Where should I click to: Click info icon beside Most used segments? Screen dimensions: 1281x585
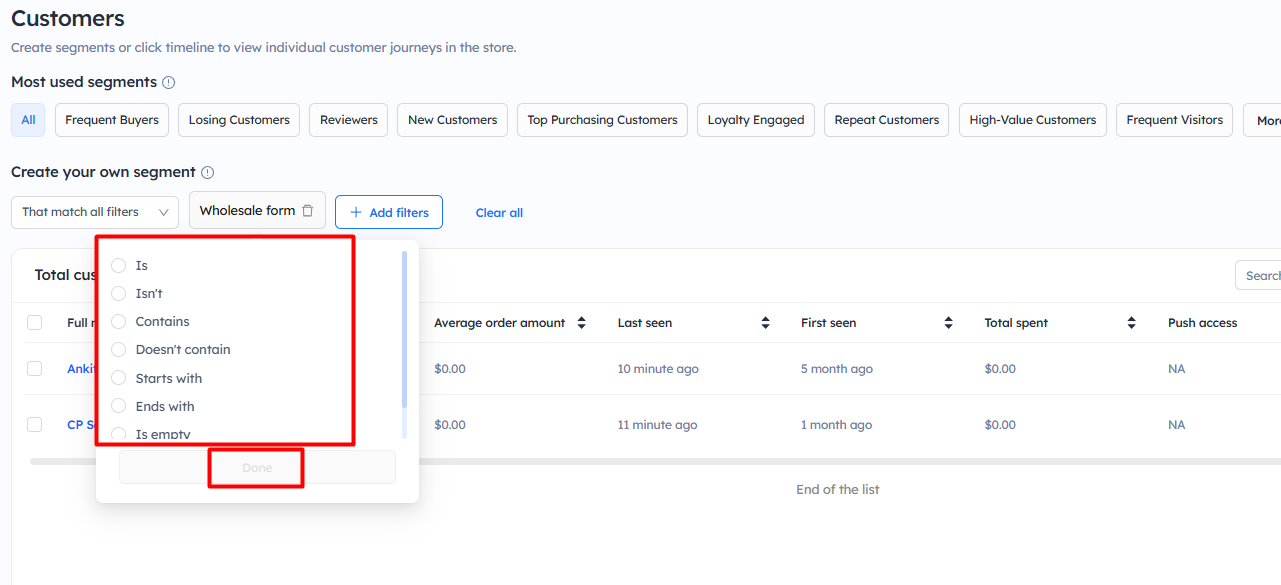tap(169, 83)
